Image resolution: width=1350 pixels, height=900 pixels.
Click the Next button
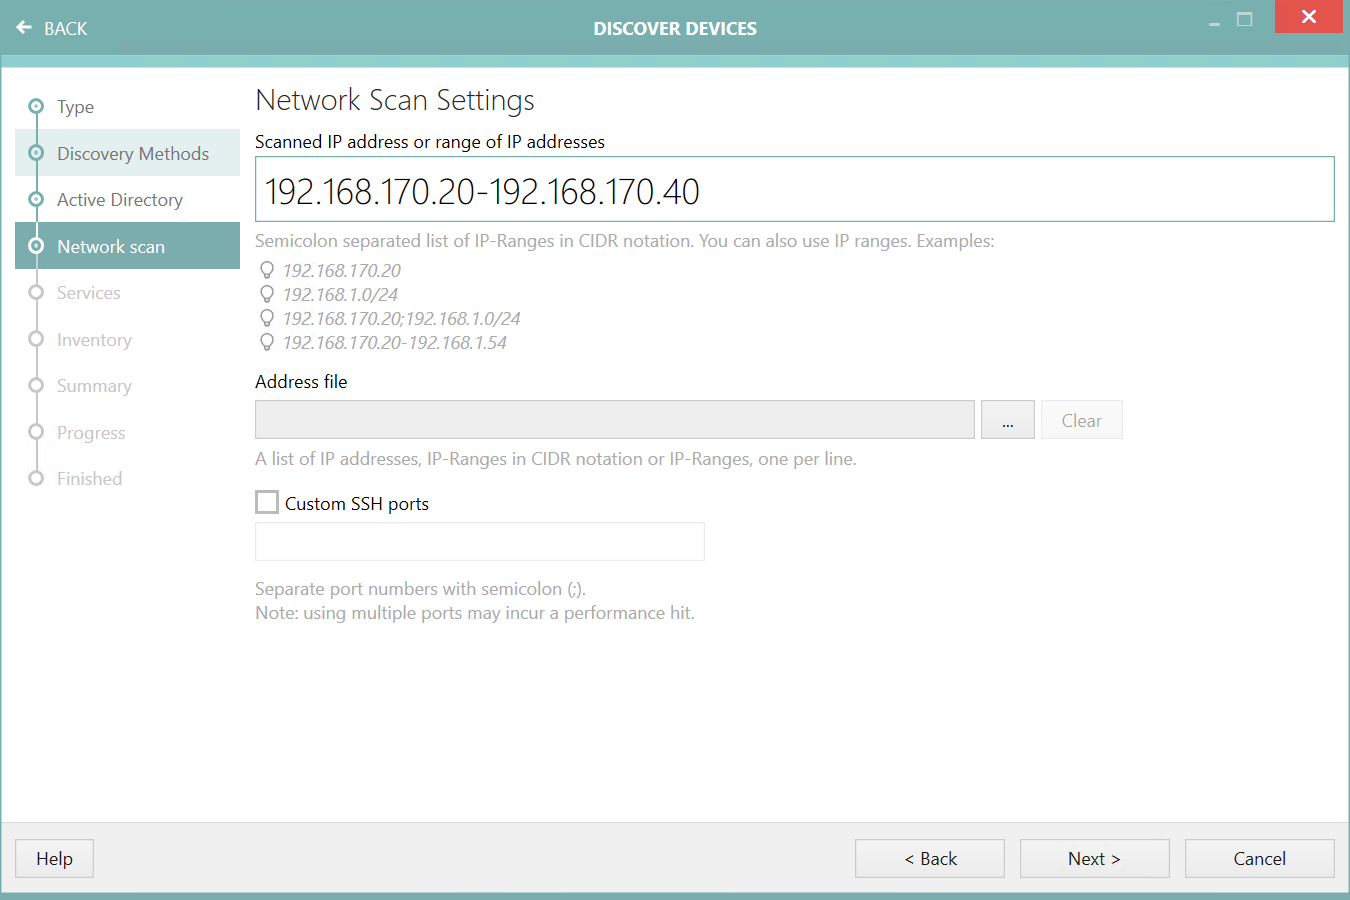1094,858
